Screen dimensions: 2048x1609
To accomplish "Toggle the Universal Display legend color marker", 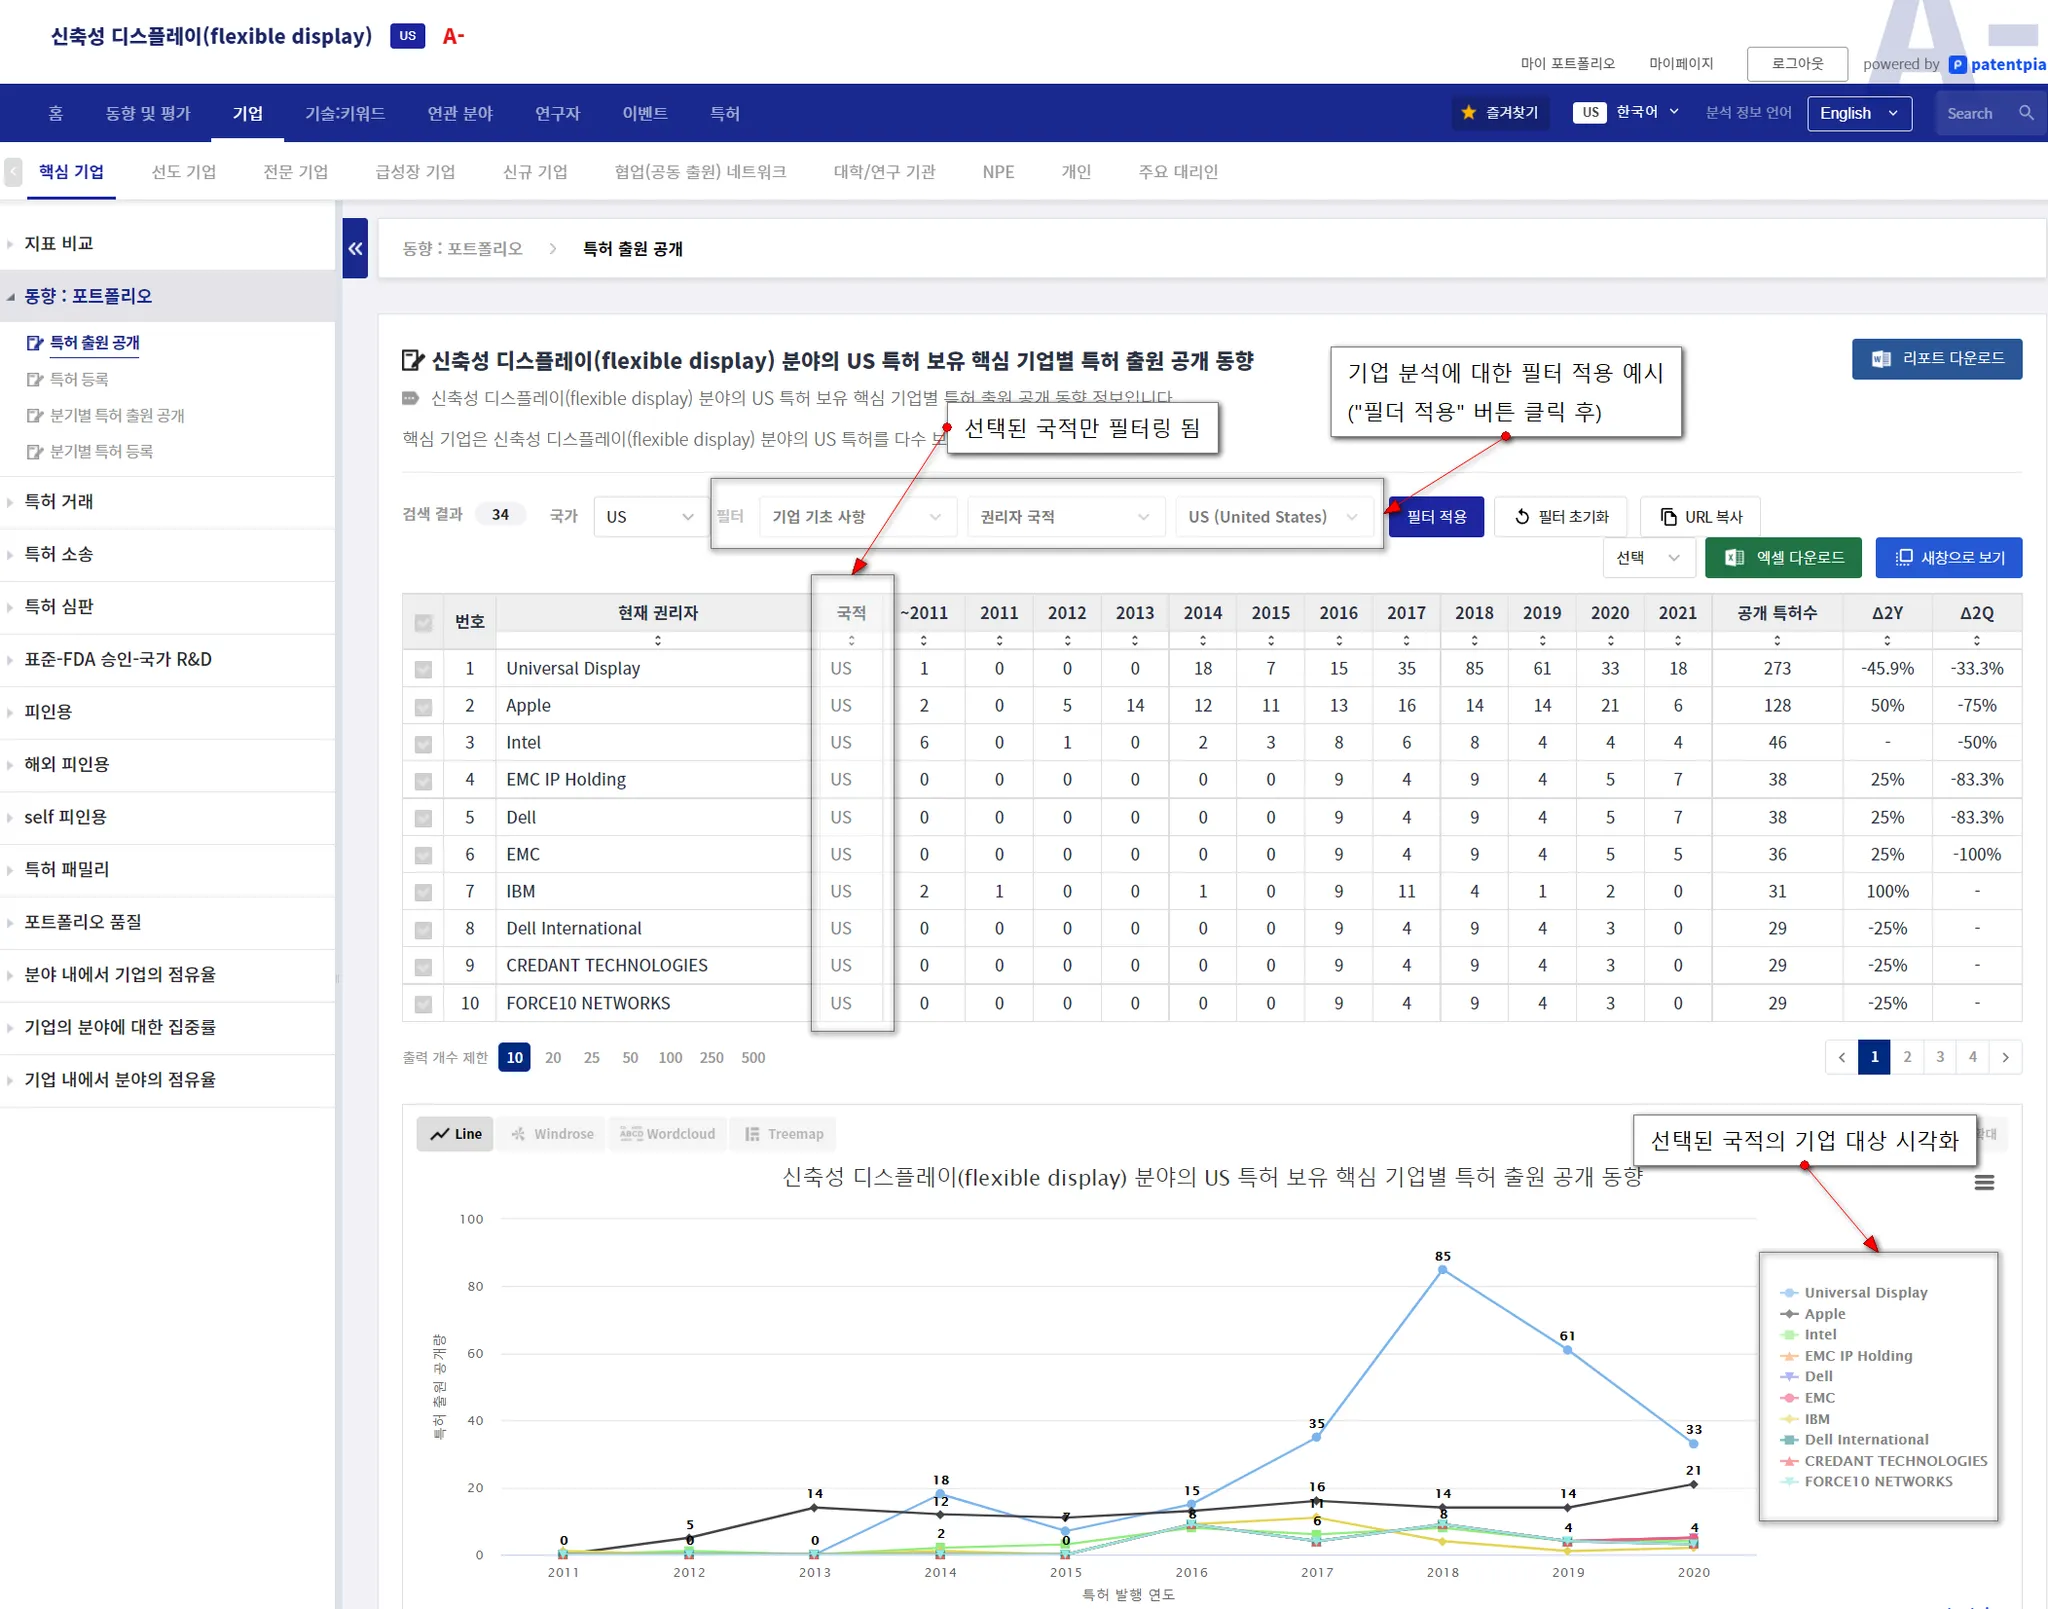I will pyautogui.click(x=1789, y=1293).
